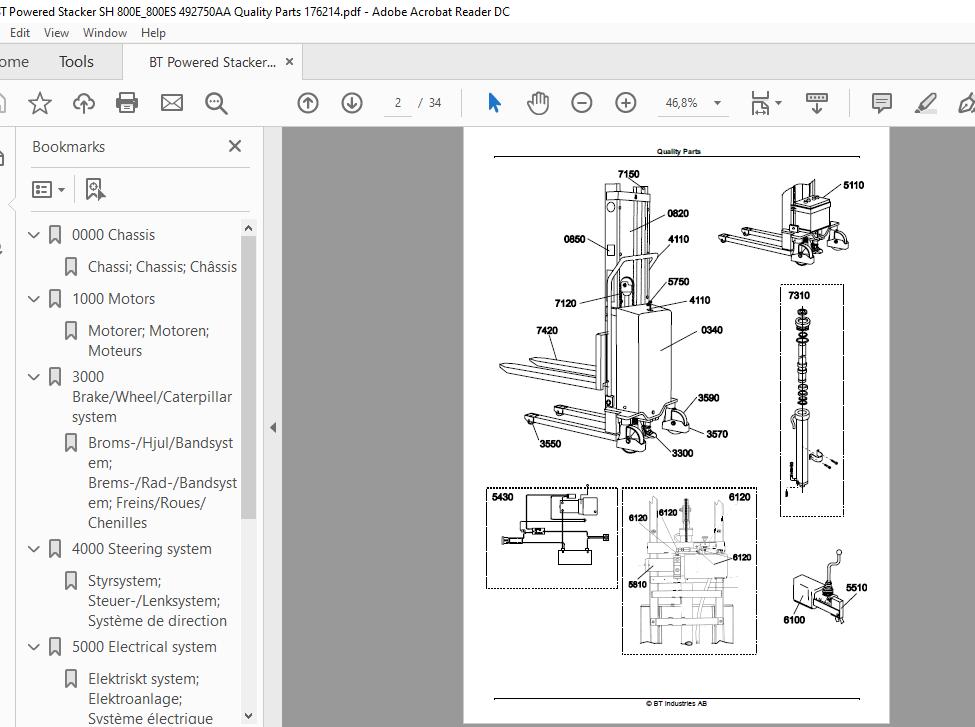Image resolution: width=975 pixels, height=727 pixels.
Task: Add a comment with speech bubble icon
Action: (881, 103)
